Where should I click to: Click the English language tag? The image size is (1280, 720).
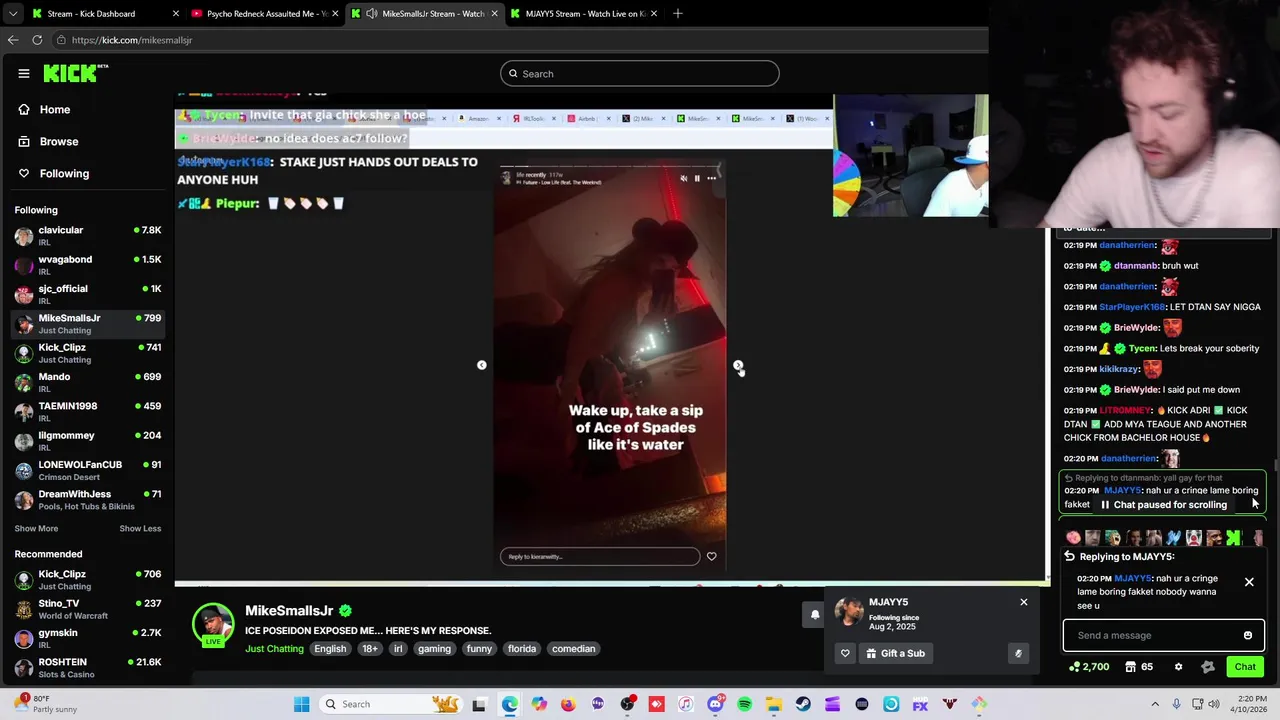[x=330, y=649]
